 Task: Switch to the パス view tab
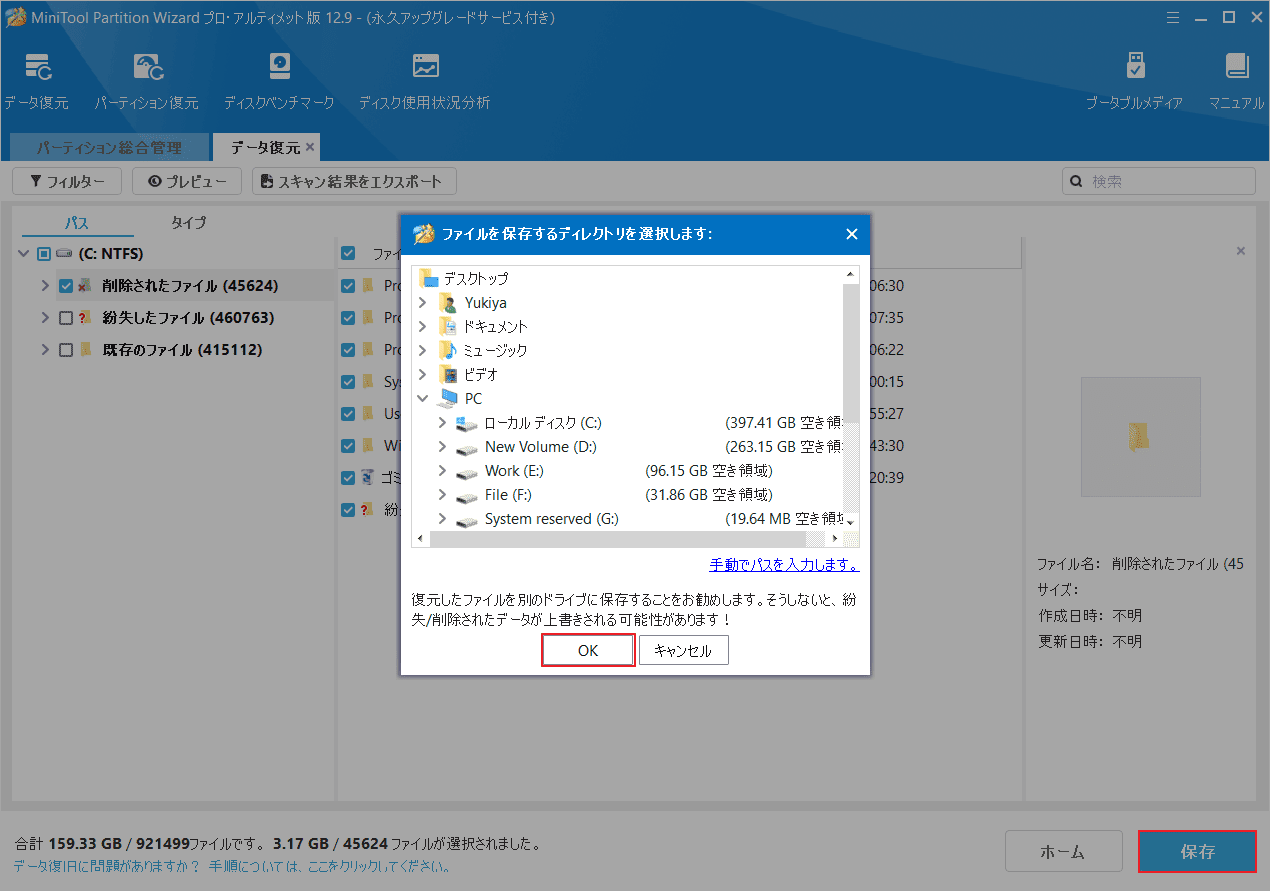(x=78, y=223)
